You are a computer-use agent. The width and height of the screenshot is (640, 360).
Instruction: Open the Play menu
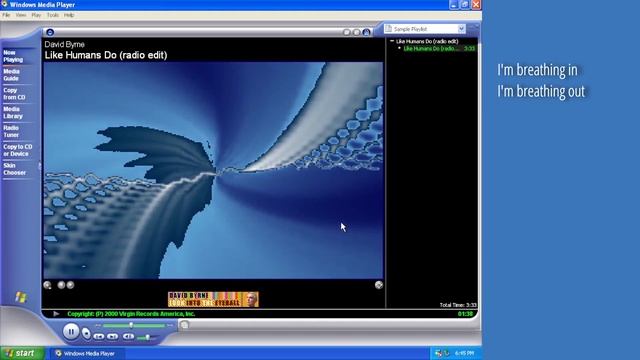(x=36, y=15)
